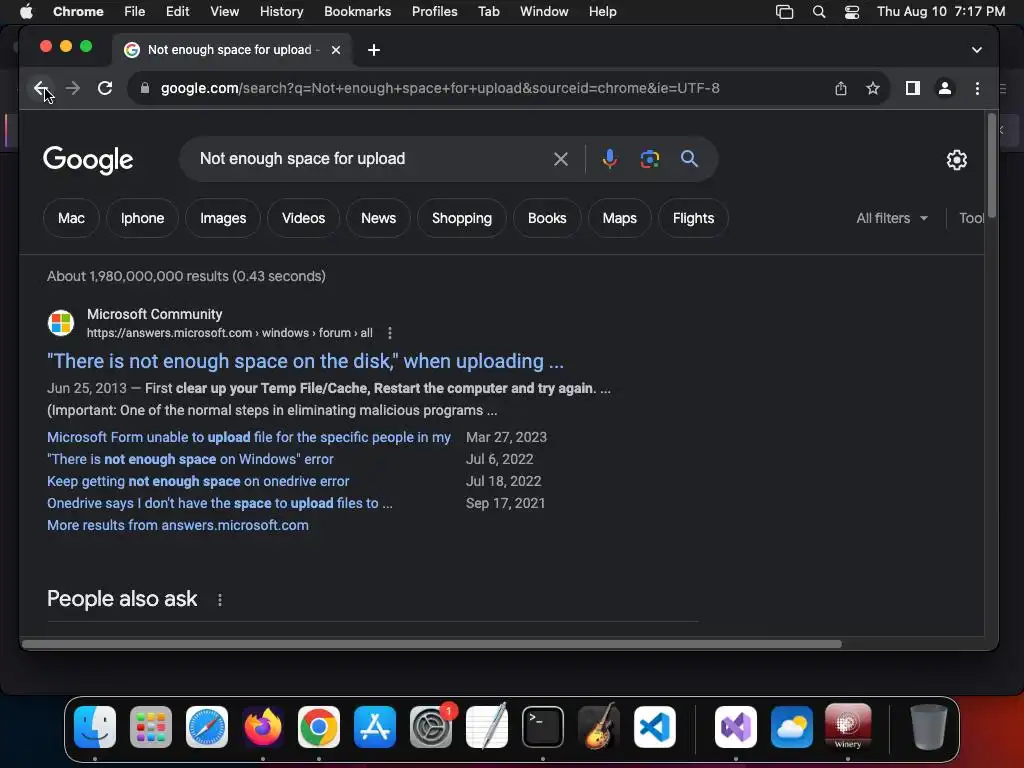Click the Chrome address bar URL

click(440, 88)
